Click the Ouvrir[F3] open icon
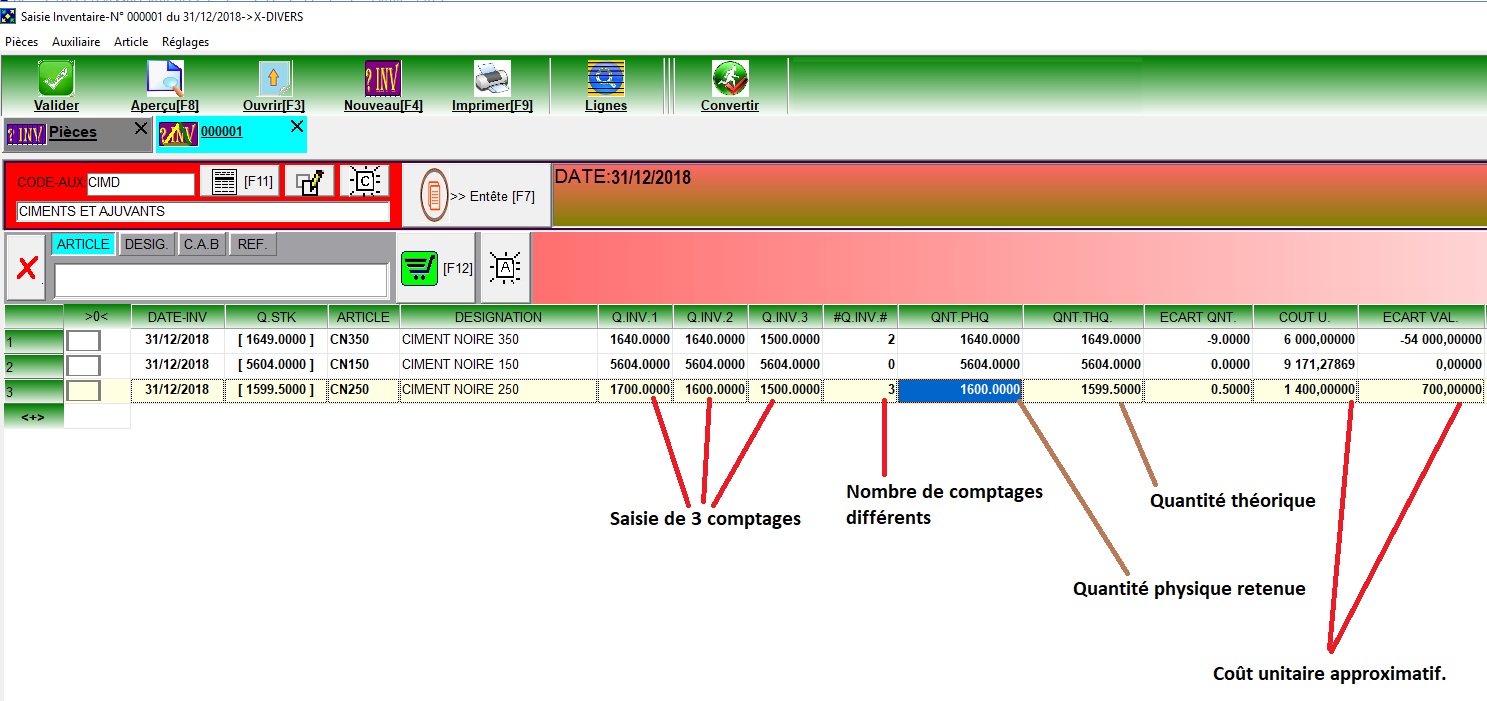This screenshot has width=1487, height=701. [274, 79]
